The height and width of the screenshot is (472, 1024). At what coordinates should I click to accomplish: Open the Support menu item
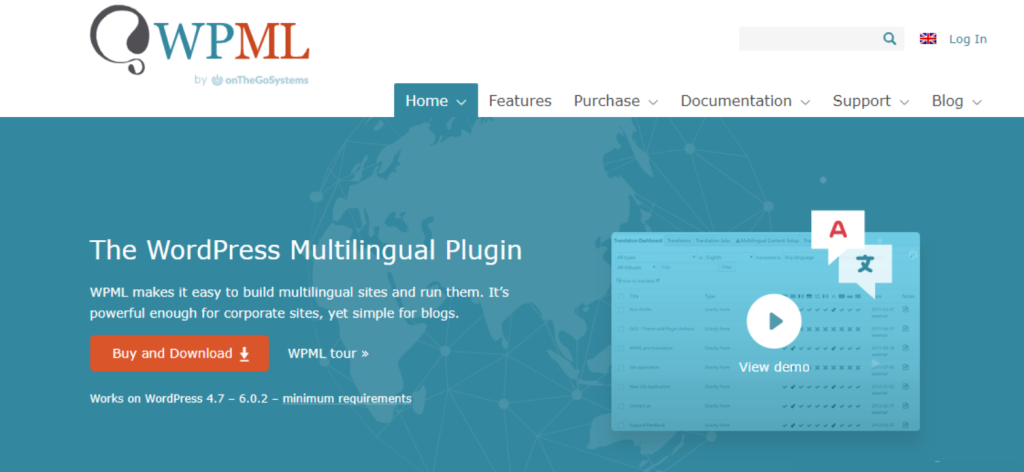coord(861,101)
